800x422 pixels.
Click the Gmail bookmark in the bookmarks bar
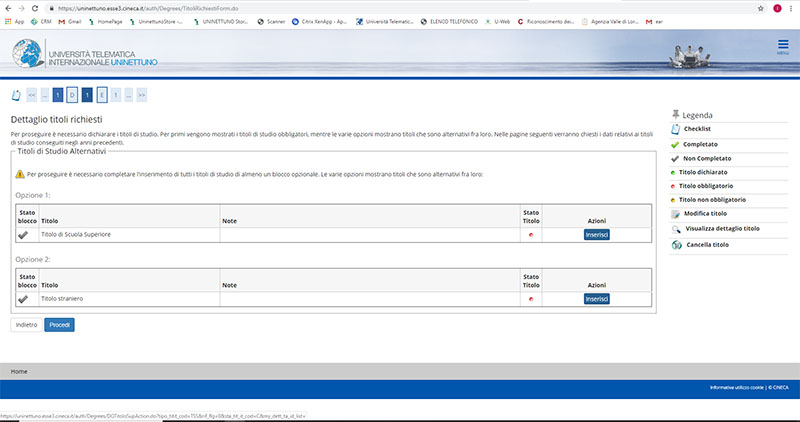(74, 20)
